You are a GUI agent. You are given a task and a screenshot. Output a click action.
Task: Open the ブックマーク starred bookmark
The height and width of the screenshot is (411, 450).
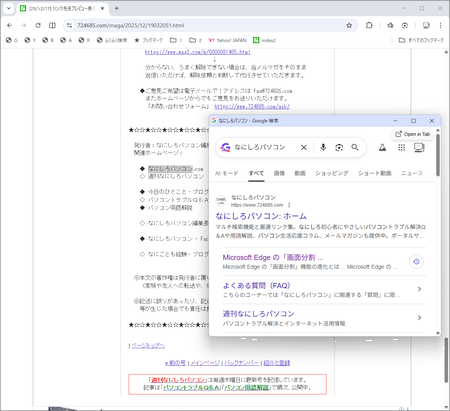(148, 40)
